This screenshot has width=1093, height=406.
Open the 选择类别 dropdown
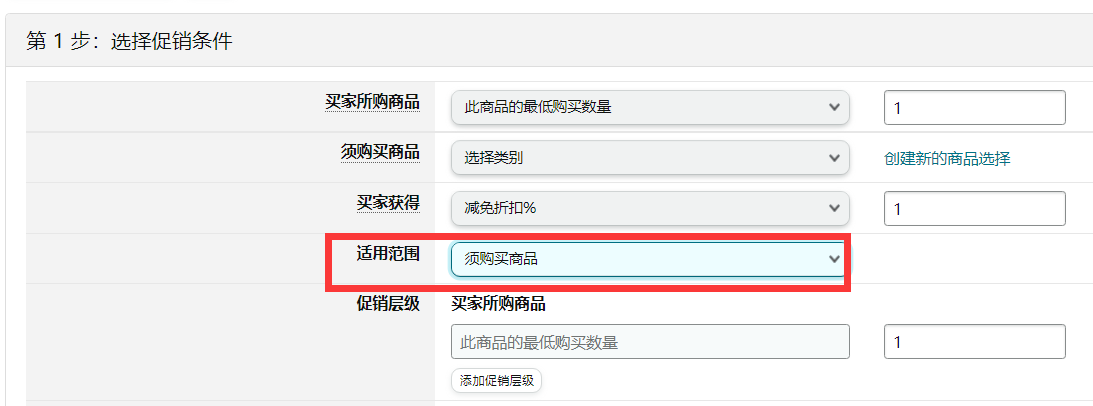click(650, 158)
